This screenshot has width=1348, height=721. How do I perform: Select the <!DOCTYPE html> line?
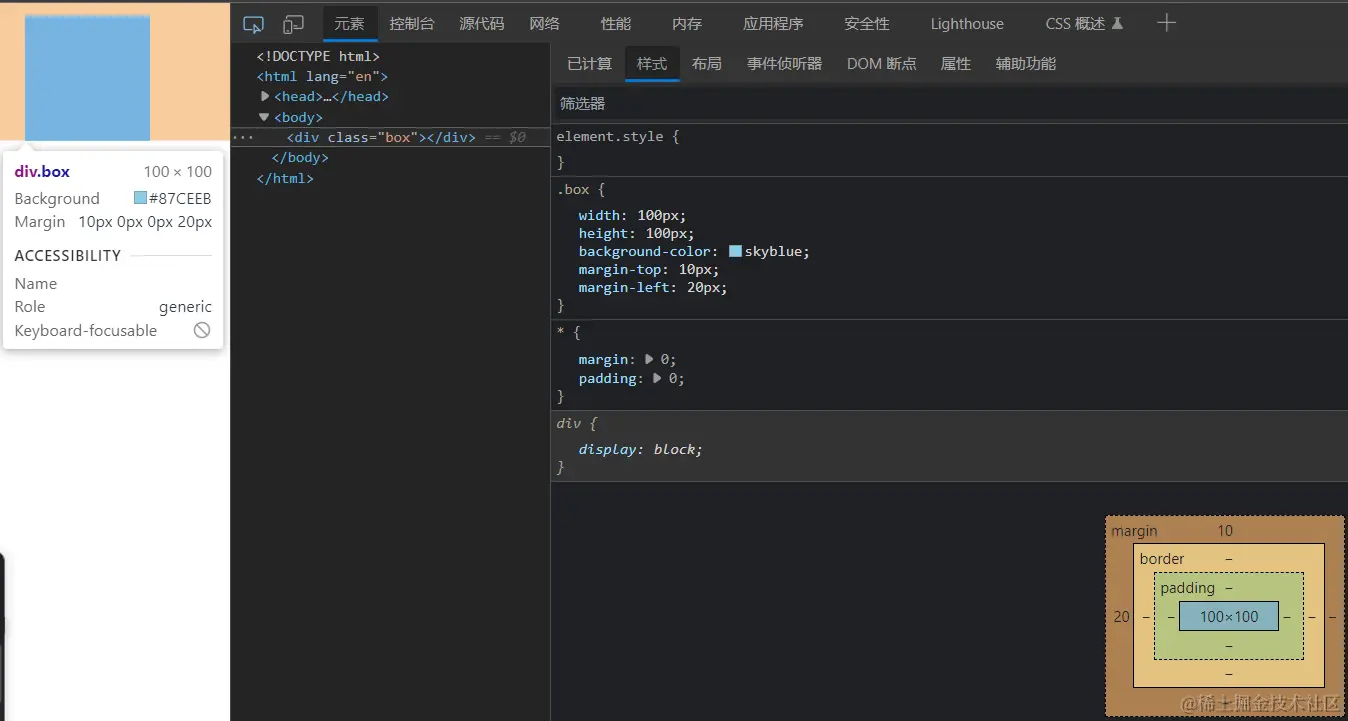point(318,56)
